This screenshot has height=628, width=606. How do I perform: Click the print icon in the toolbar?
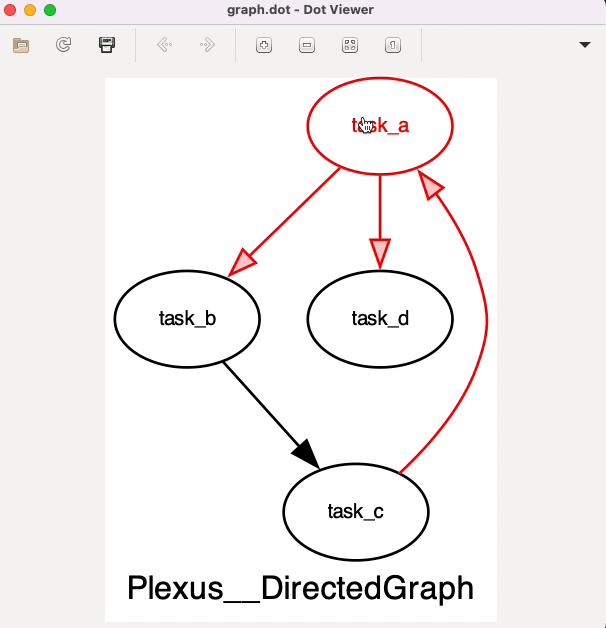[106, 45]
